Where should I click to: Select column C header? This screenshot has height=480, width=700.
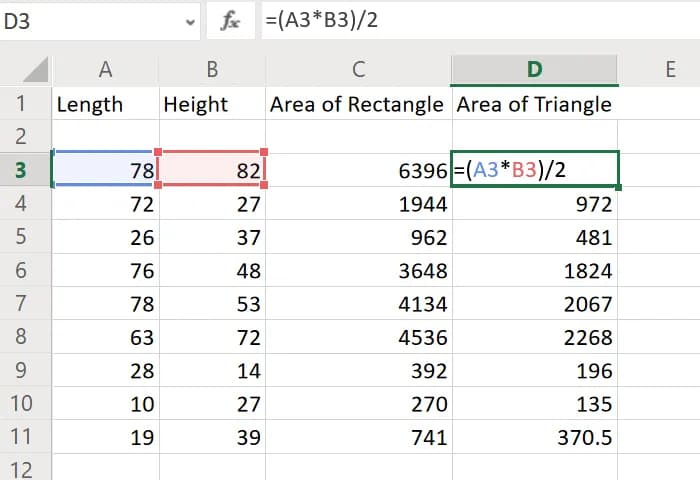(358, 69)
